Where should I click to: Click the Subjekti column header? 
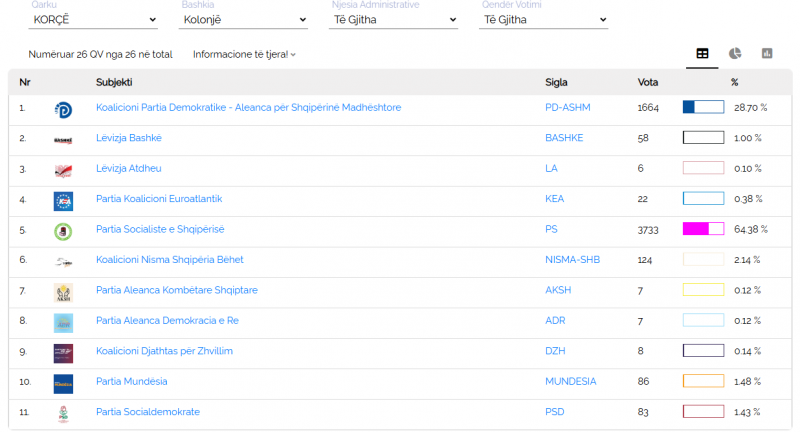click(x=114, y=82)
